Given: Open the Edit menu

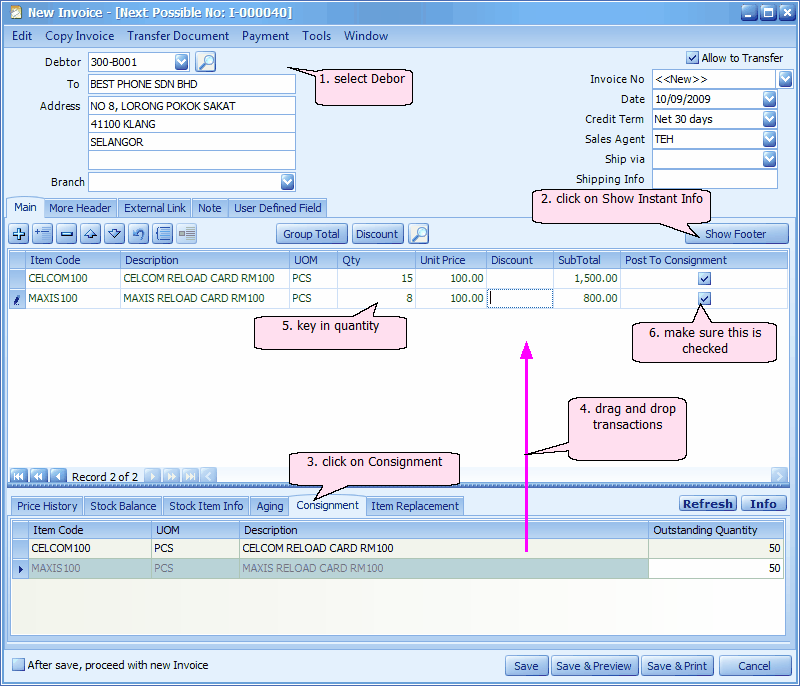Looking at the screenshot, I should tap(22, 36).
